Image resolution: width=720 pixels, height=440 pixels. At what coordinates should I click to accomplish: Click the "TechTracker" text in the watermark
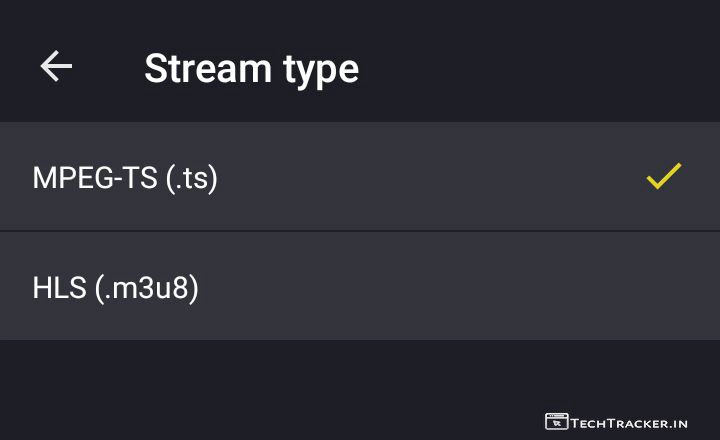coord(617,422)
